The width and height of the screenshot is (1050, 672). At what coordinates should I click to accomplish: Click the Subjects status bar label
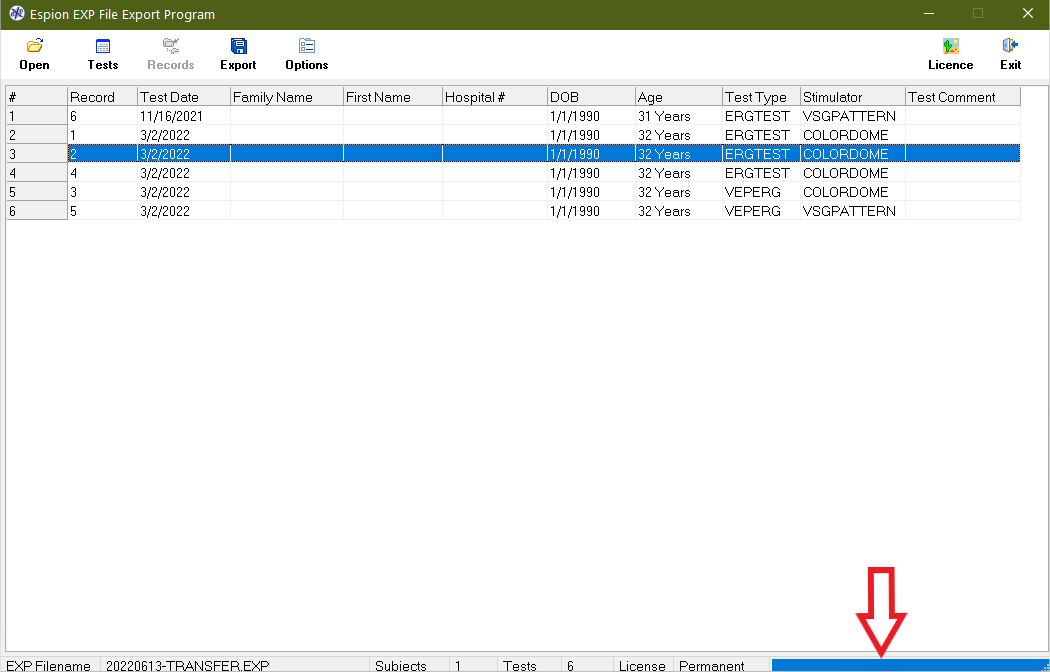click(x=400, y=666)
